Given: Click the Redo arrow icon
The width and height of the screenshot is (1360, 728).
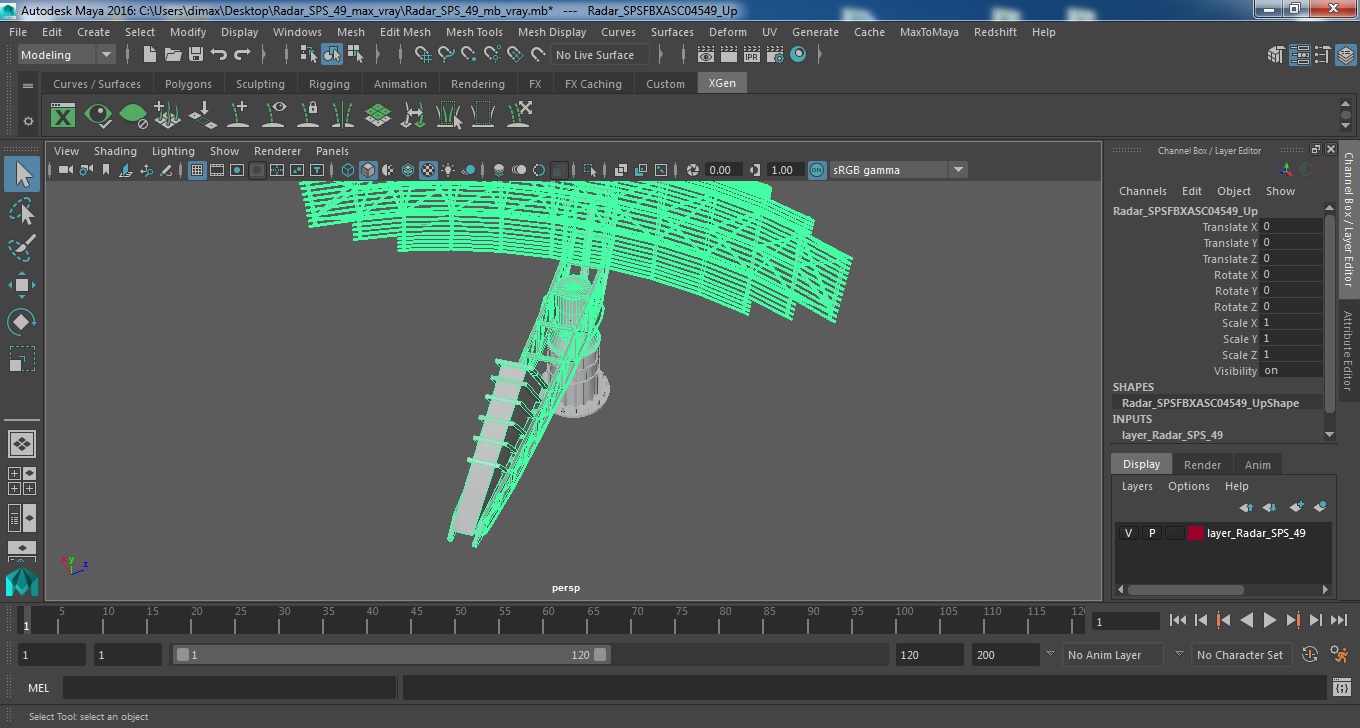Looking at the screenshot, I should tap(242, 55).
